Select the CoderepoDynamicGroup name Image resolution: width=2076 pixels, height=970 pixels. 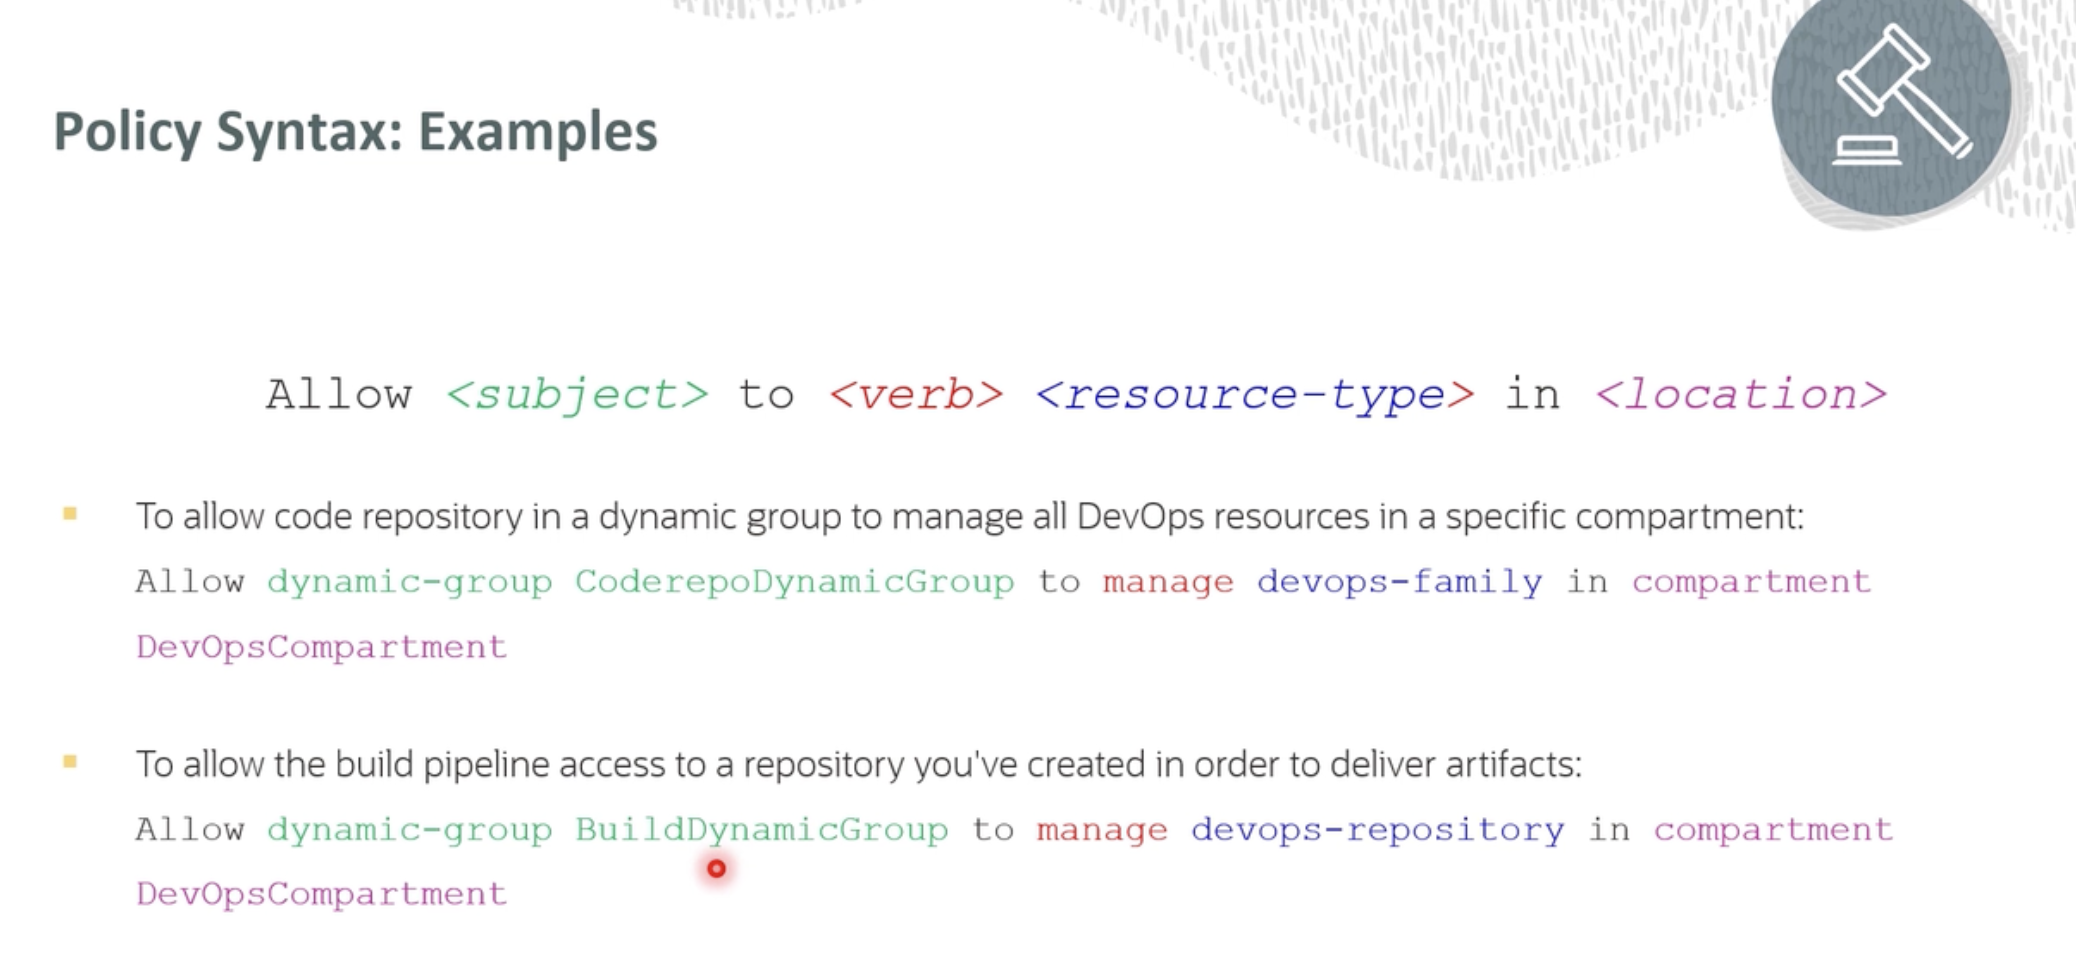click(x=794, y=582)
